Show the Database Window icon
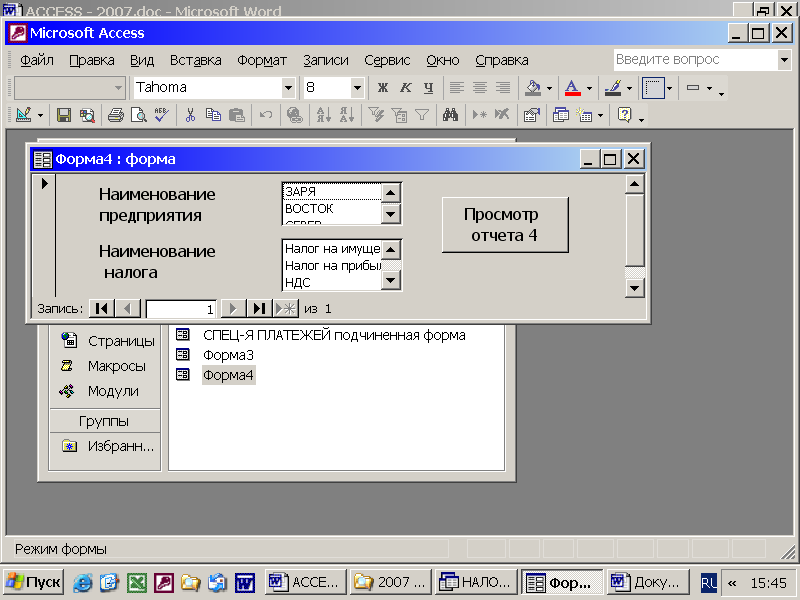Image resolution: width=800 pixels, height=600 pixels. point(561,115)
